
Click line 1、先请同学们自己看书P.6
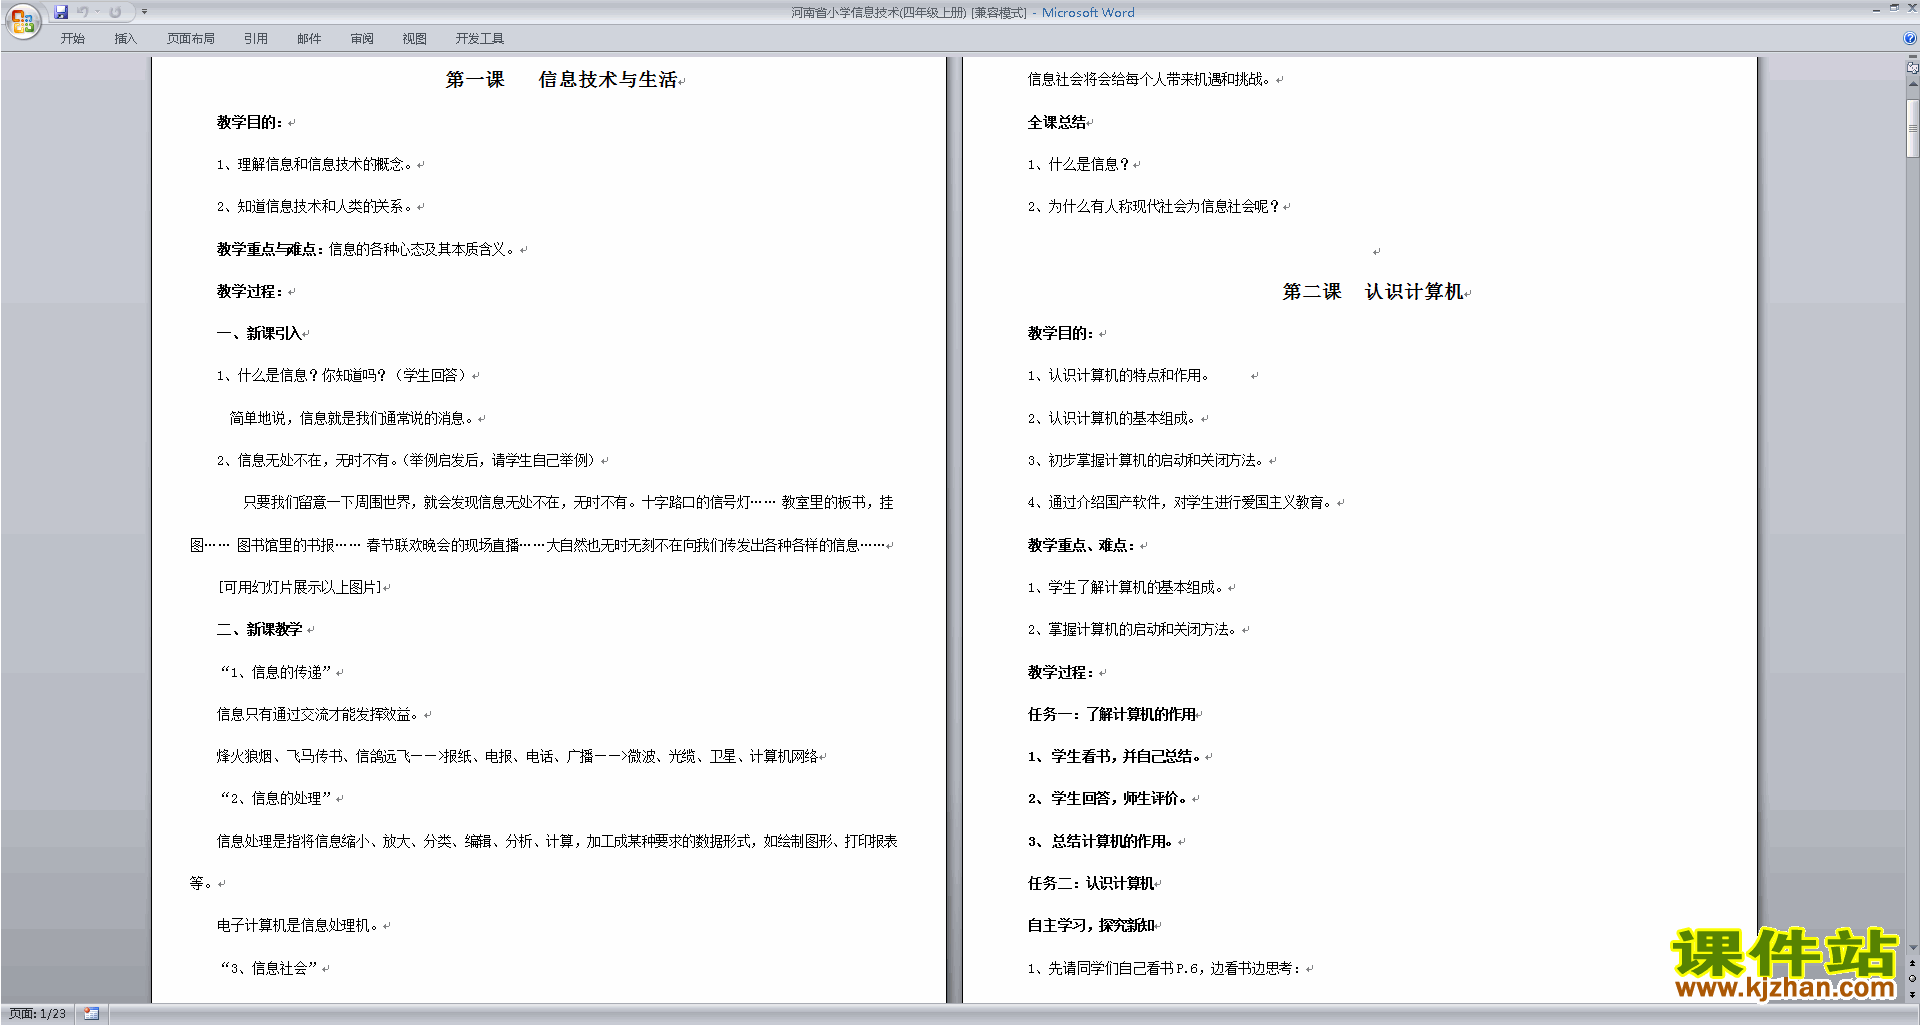pos(1165,968)
